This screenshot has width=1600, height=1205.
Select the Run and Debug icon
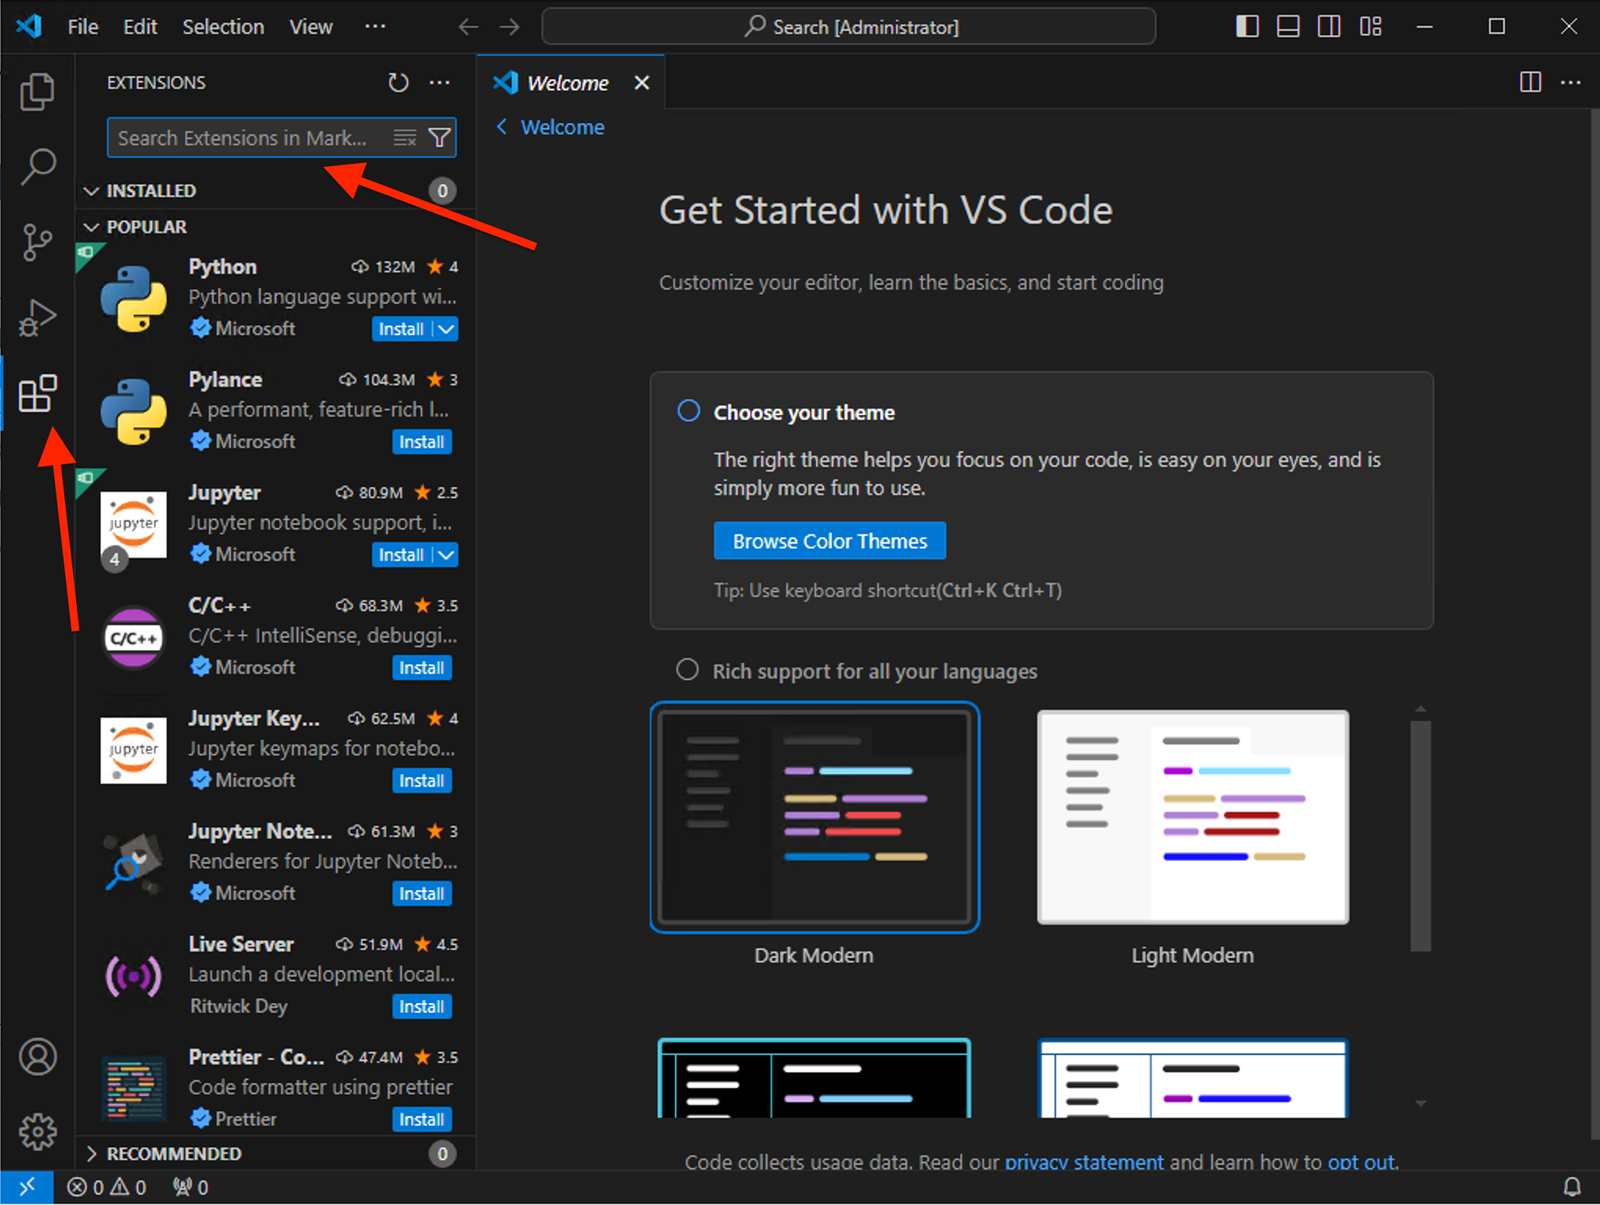point(38,318)
